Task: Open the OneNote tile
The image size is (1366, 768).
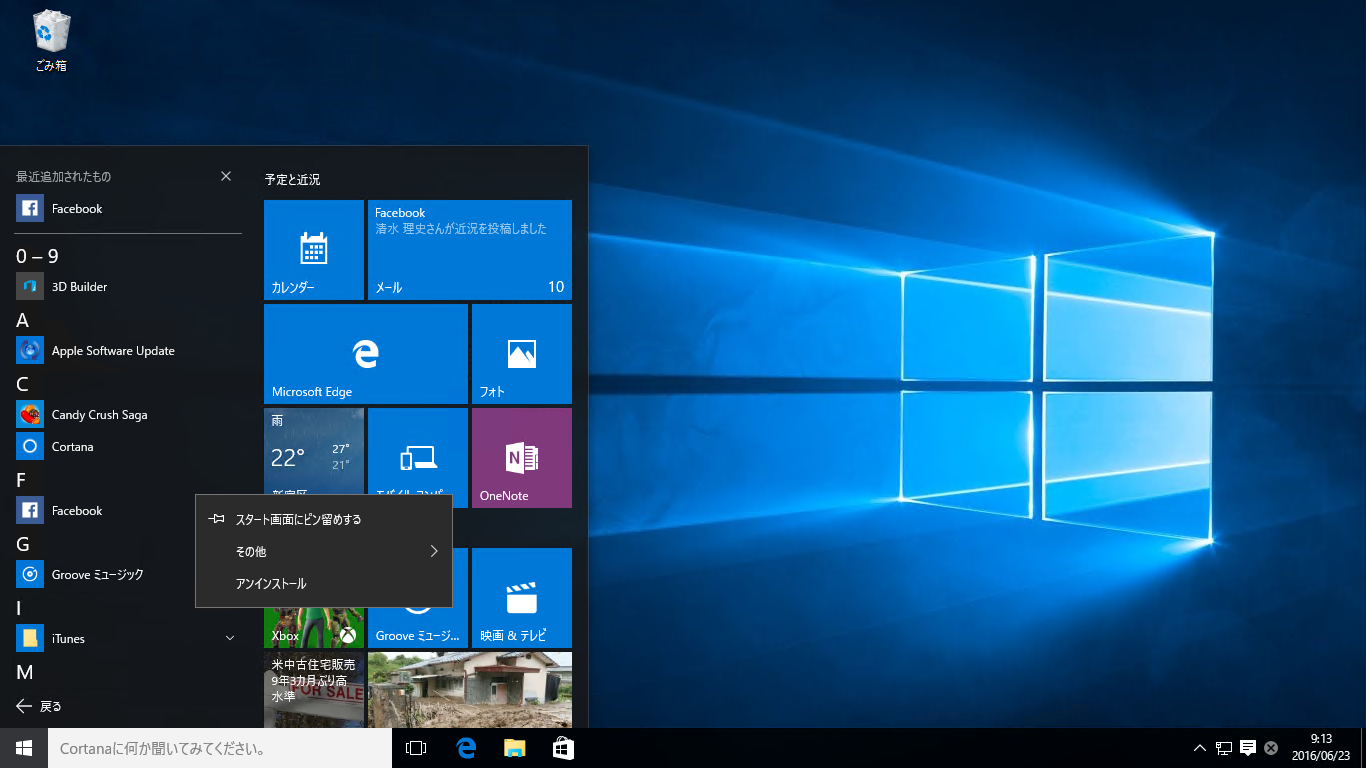Action: (x=522, y=458)
